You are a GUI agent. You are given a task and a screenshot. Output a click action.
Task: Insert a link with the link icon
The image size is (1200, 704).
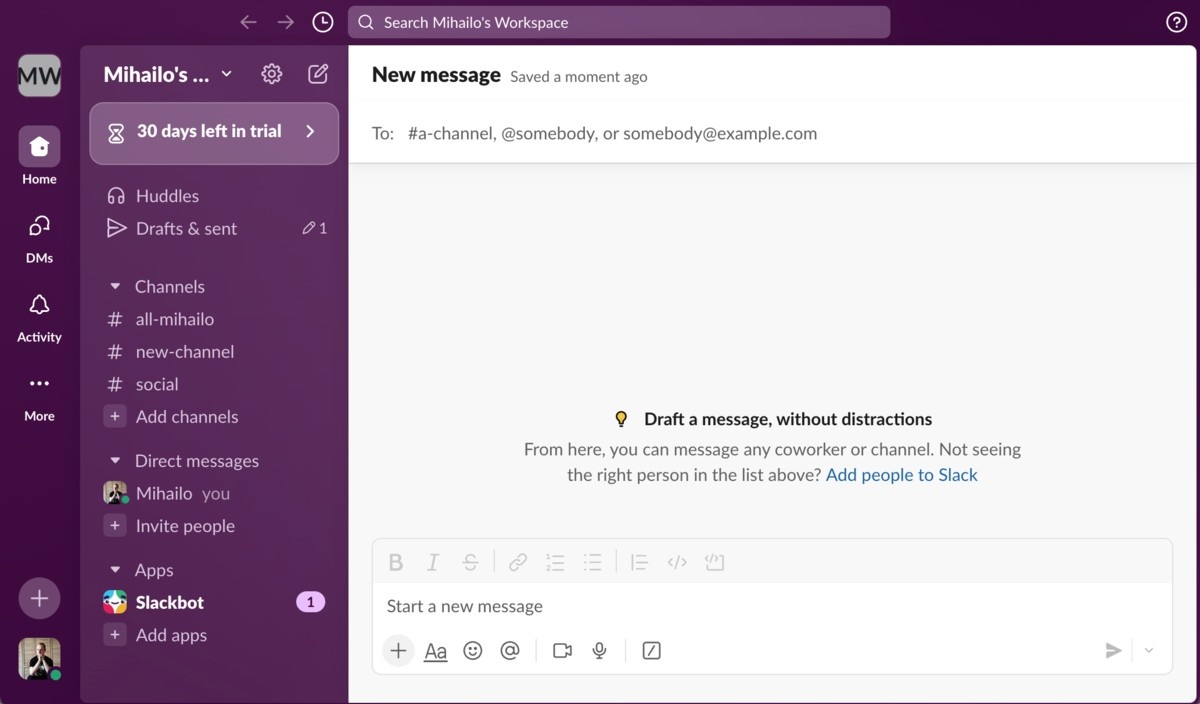[518, 563]
